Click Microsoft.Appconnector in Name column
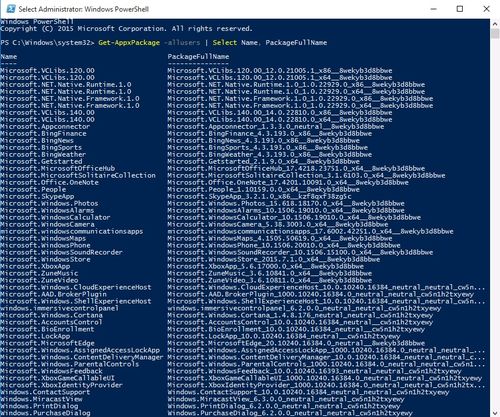Screen dimensions: 500x417 click(x=45, y=127)
